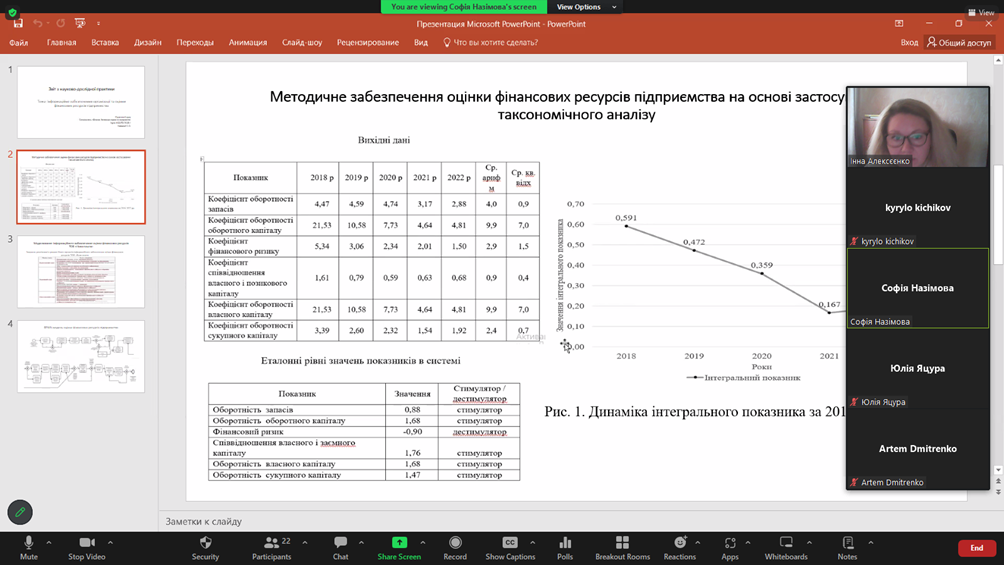This screenshot has height=565, width=1004.
Task: Switch to the Главная ribbon tab
Action: [61, 43]
